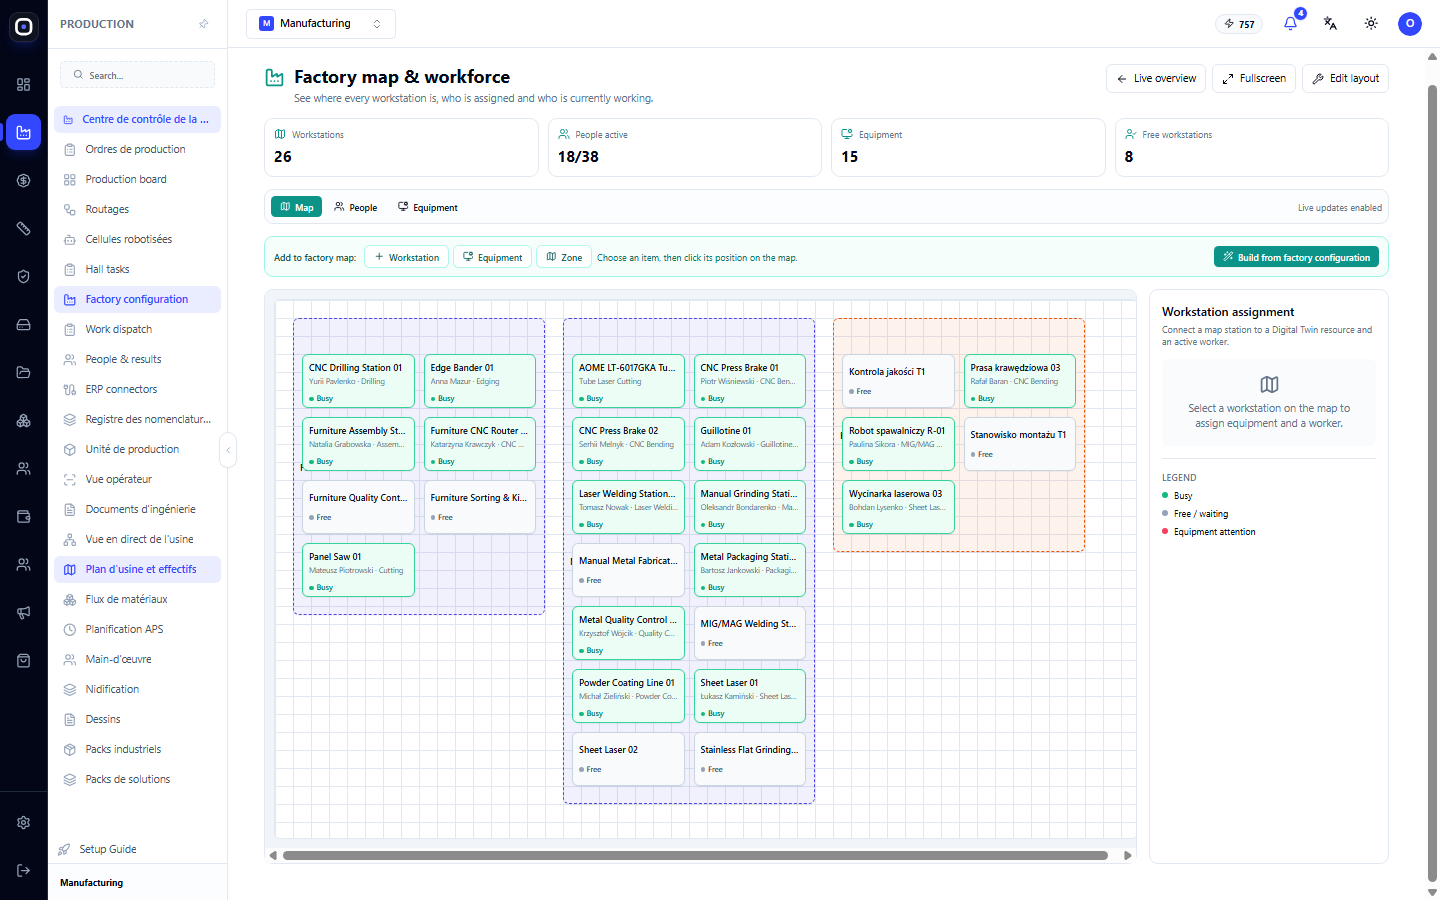Open the tag label rail icon
1440x900 pixels.
[24, 229]
